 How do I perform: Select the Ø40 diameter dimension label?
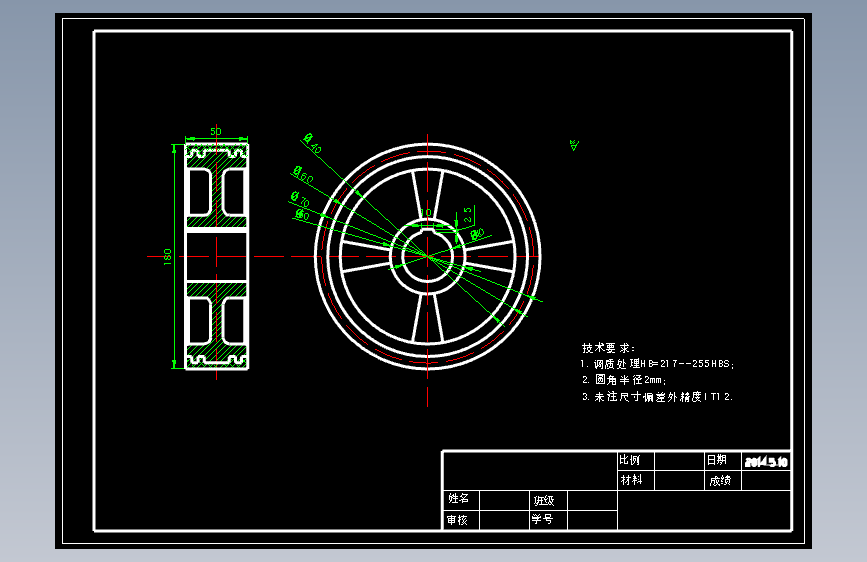point(312,143)
